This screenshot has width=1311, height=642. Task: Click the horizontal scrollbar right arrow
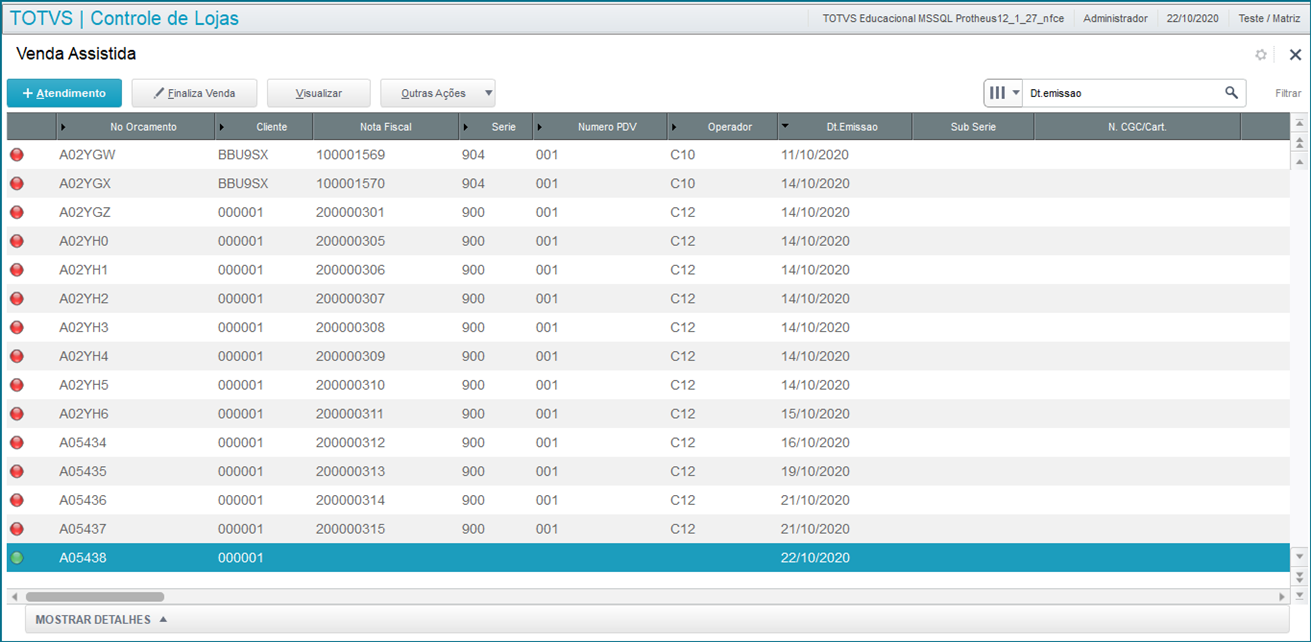pyautogui.click(x=1282, y=597)
